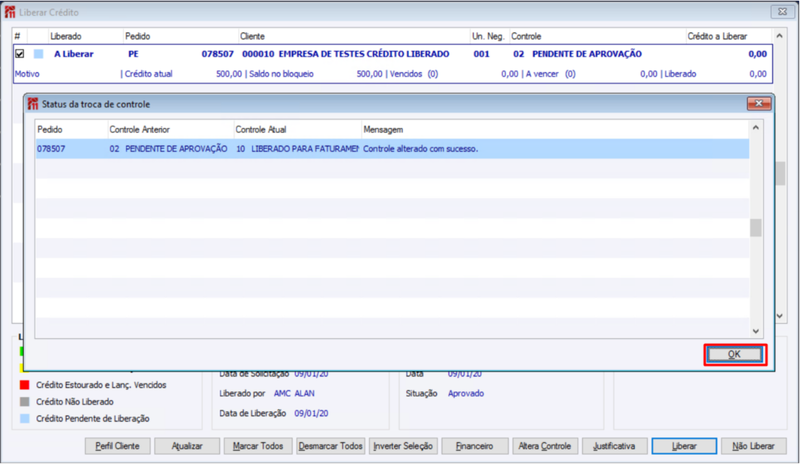Click main grid scrollbar down arrow

[780, 316]
